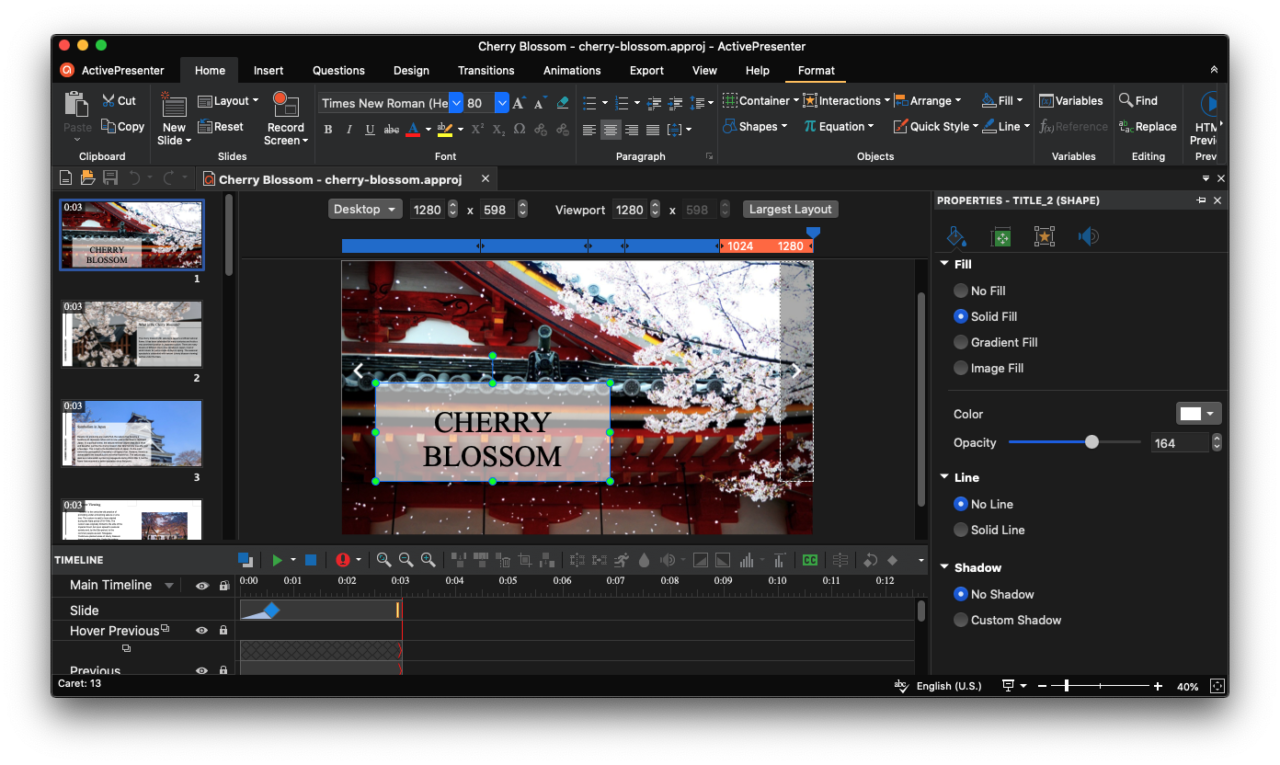Screen dimensions: 1280x765
Task: Open the Interactivity star tab
Action: click(x=1044, y=236)
